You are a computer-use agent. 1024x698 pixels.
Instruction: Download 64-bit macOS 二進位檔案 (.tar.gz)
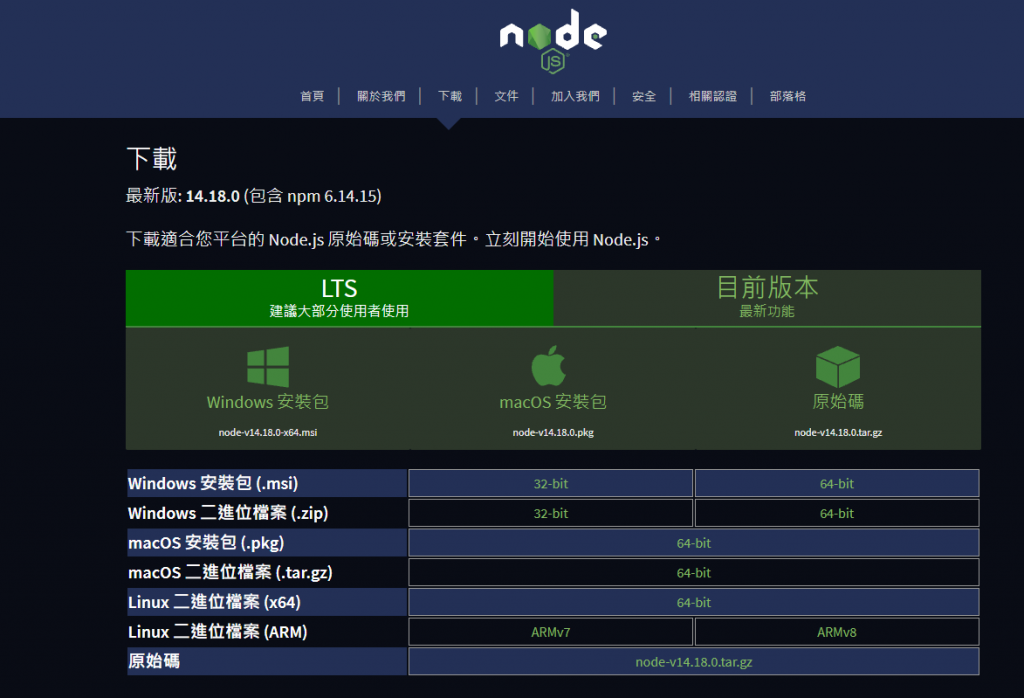(x=694, y=573)
